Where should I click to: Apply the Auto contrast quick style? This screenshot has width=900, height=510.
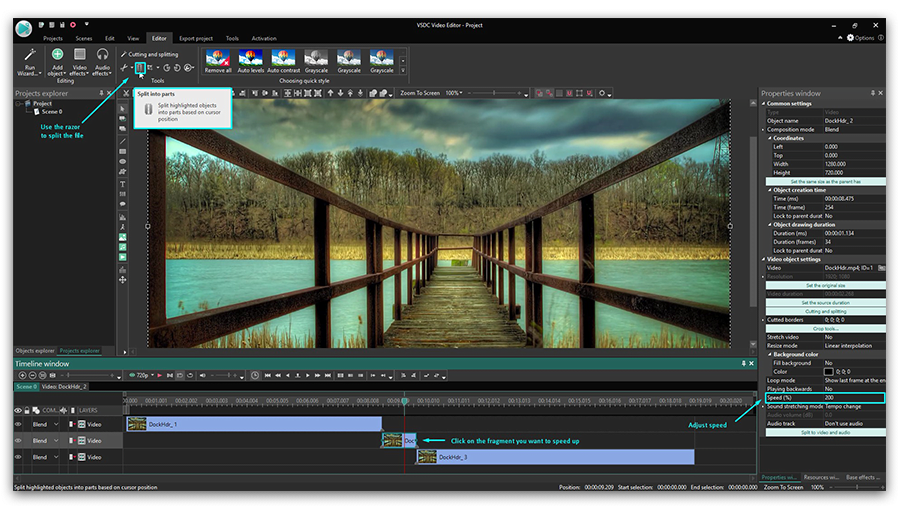284,61
